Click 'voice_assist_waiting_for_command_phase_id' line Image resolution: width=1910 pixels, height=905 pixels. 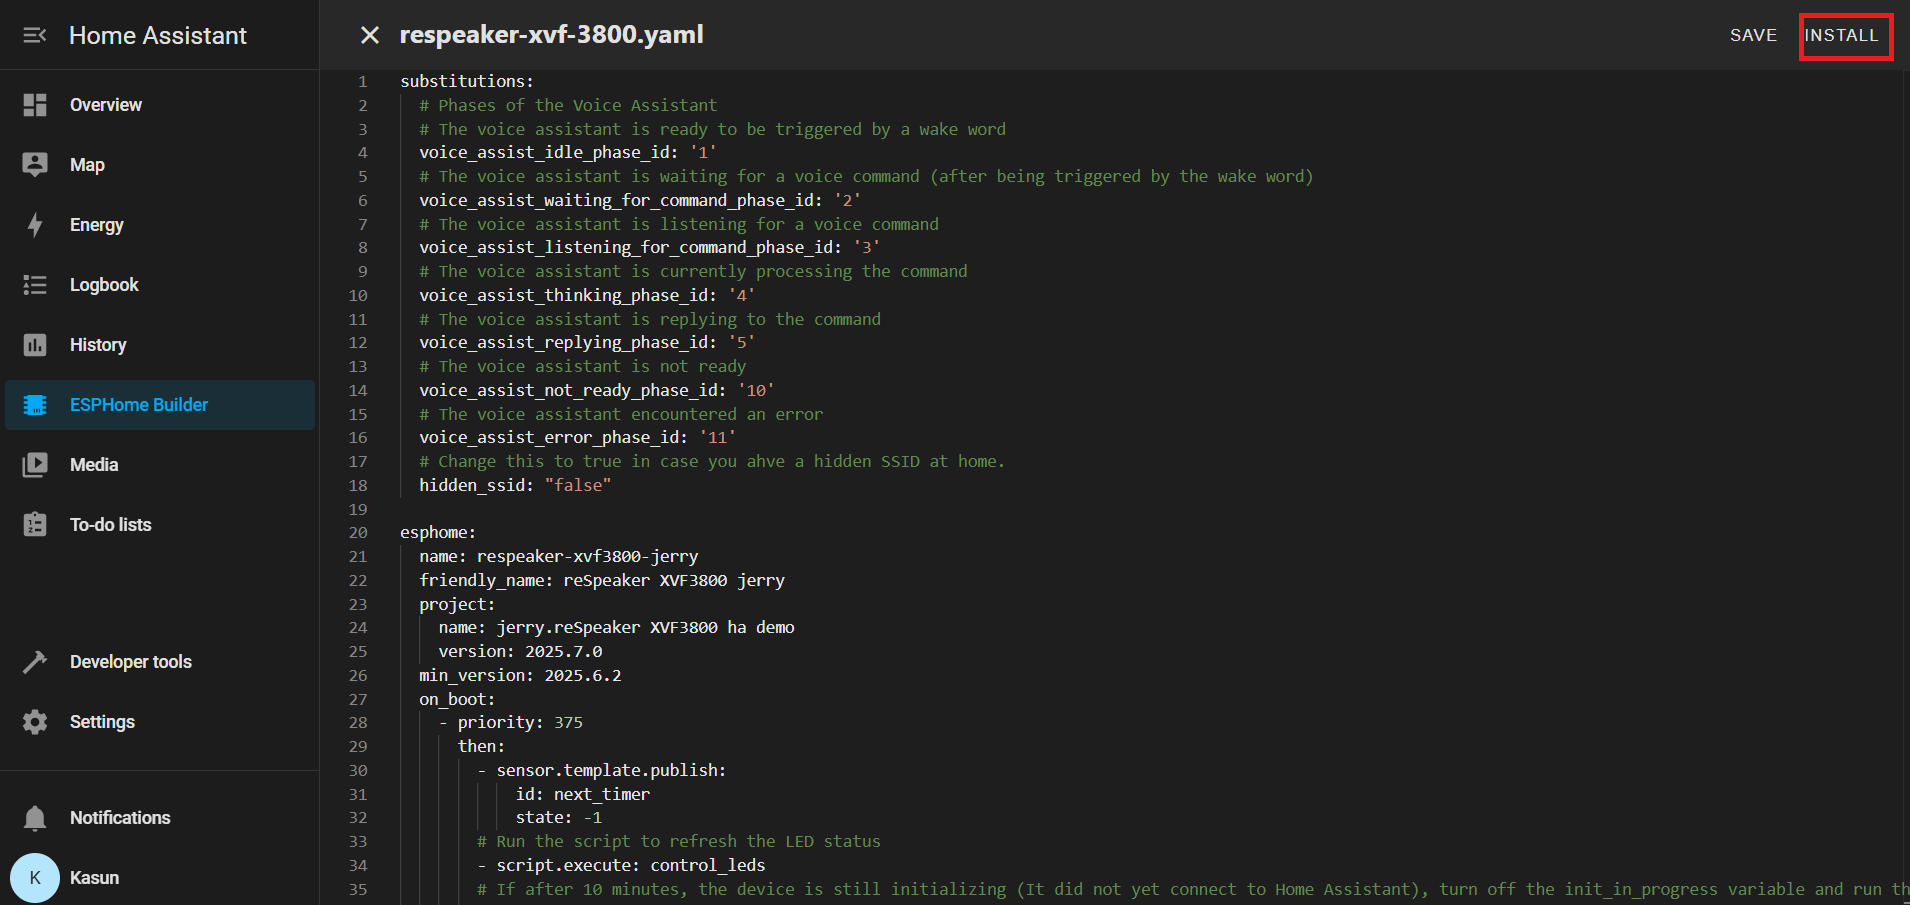640,200
